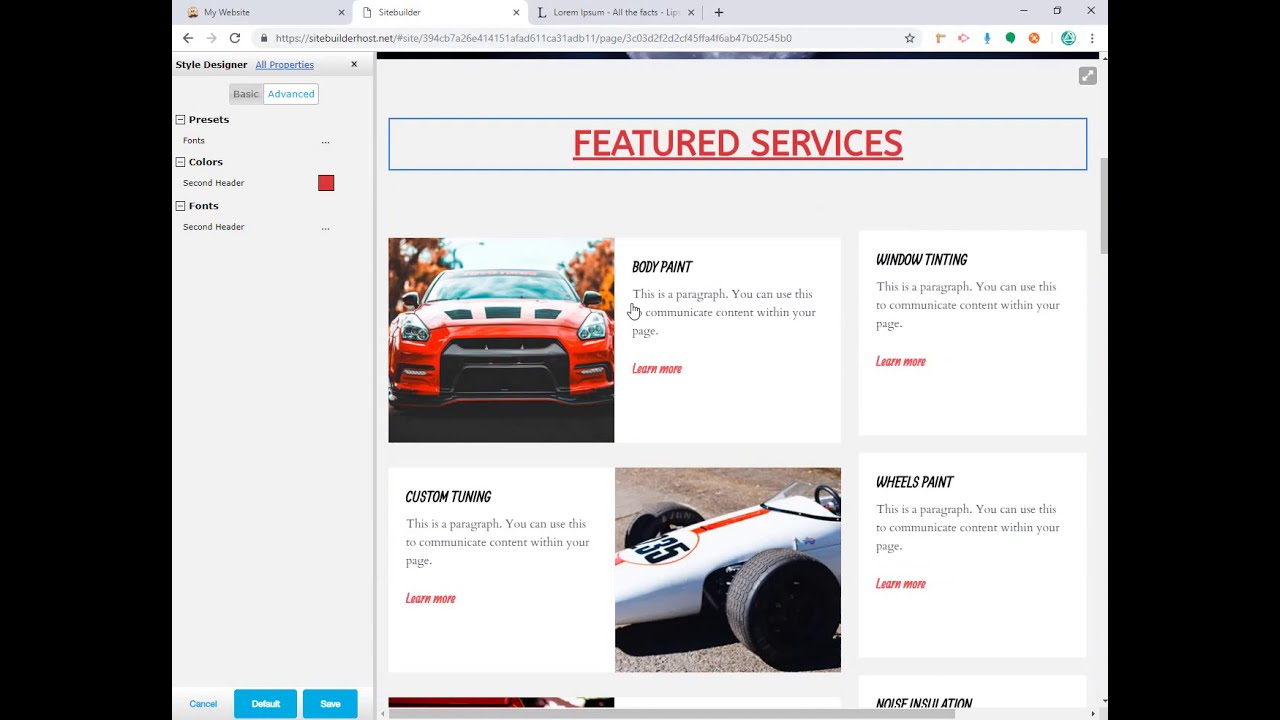The width and height of the screenshot is (1280, 720).
Task: Select the Sitebuilder browser tab
Action: pyautogui.click(x=440, y=12)
